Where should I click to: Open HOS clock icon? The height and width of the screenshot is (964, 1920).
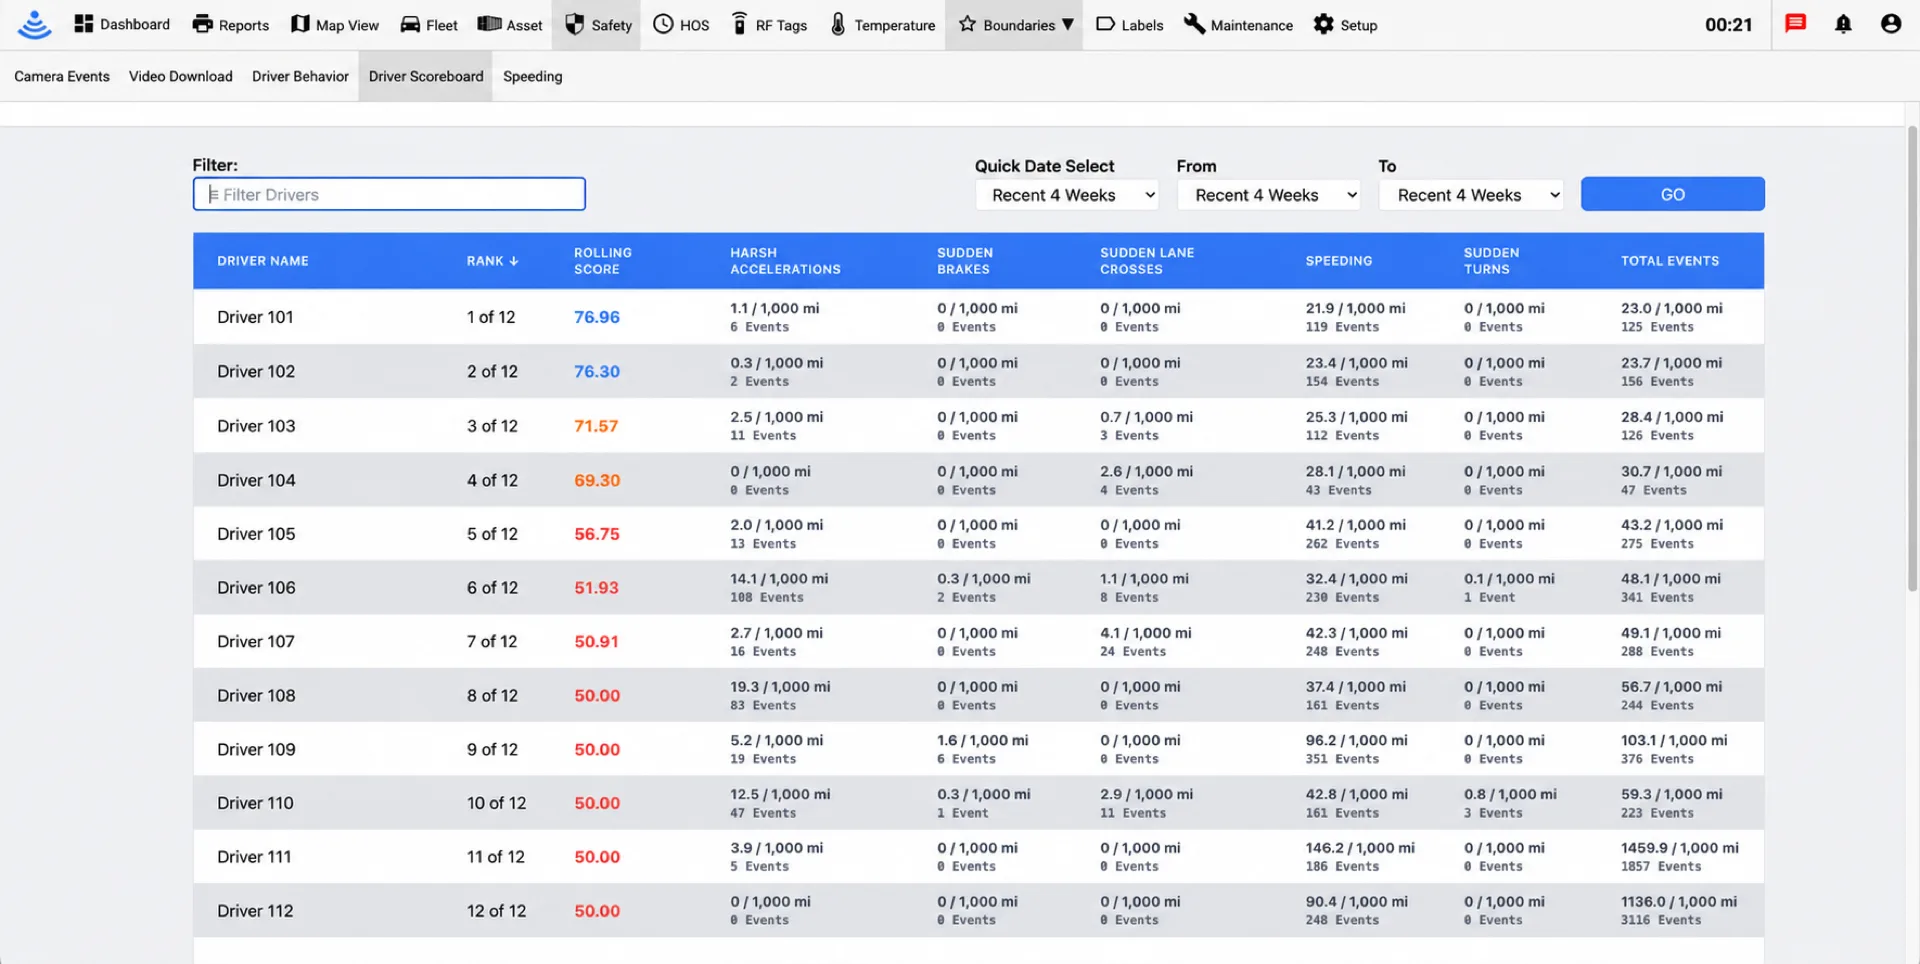point(663,24)
